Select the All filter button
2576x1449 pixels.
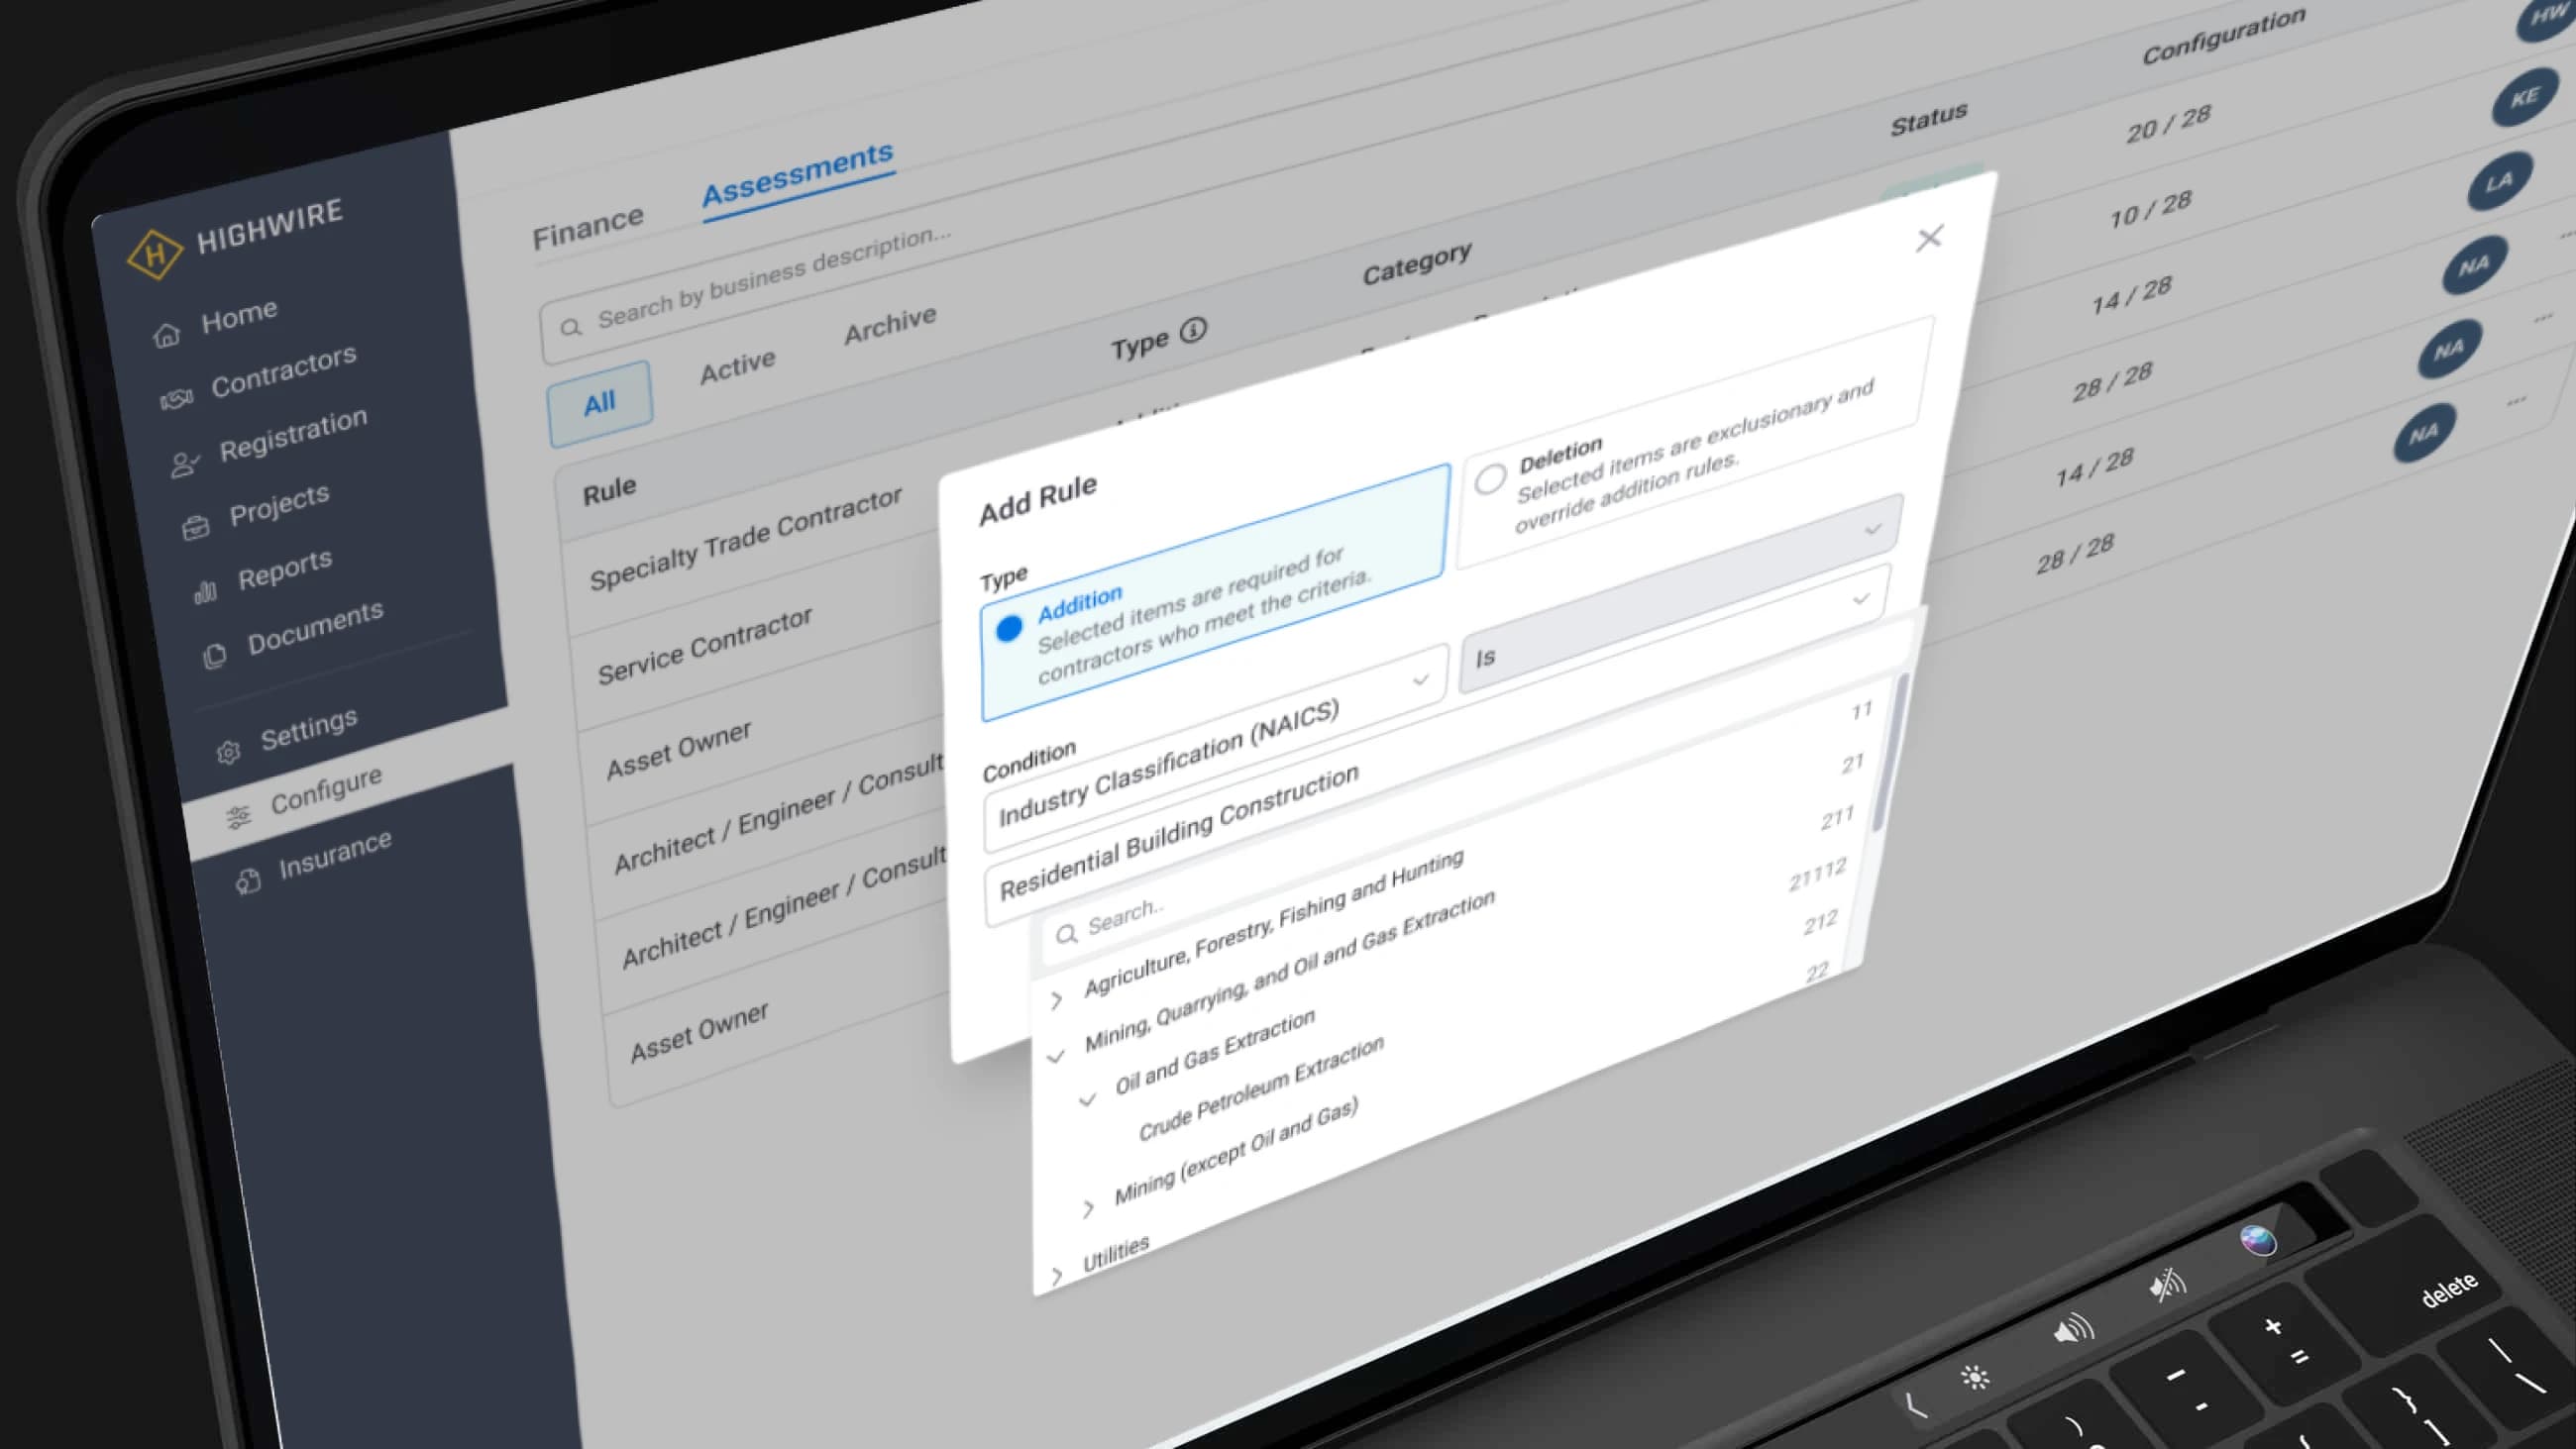(600, 403)
